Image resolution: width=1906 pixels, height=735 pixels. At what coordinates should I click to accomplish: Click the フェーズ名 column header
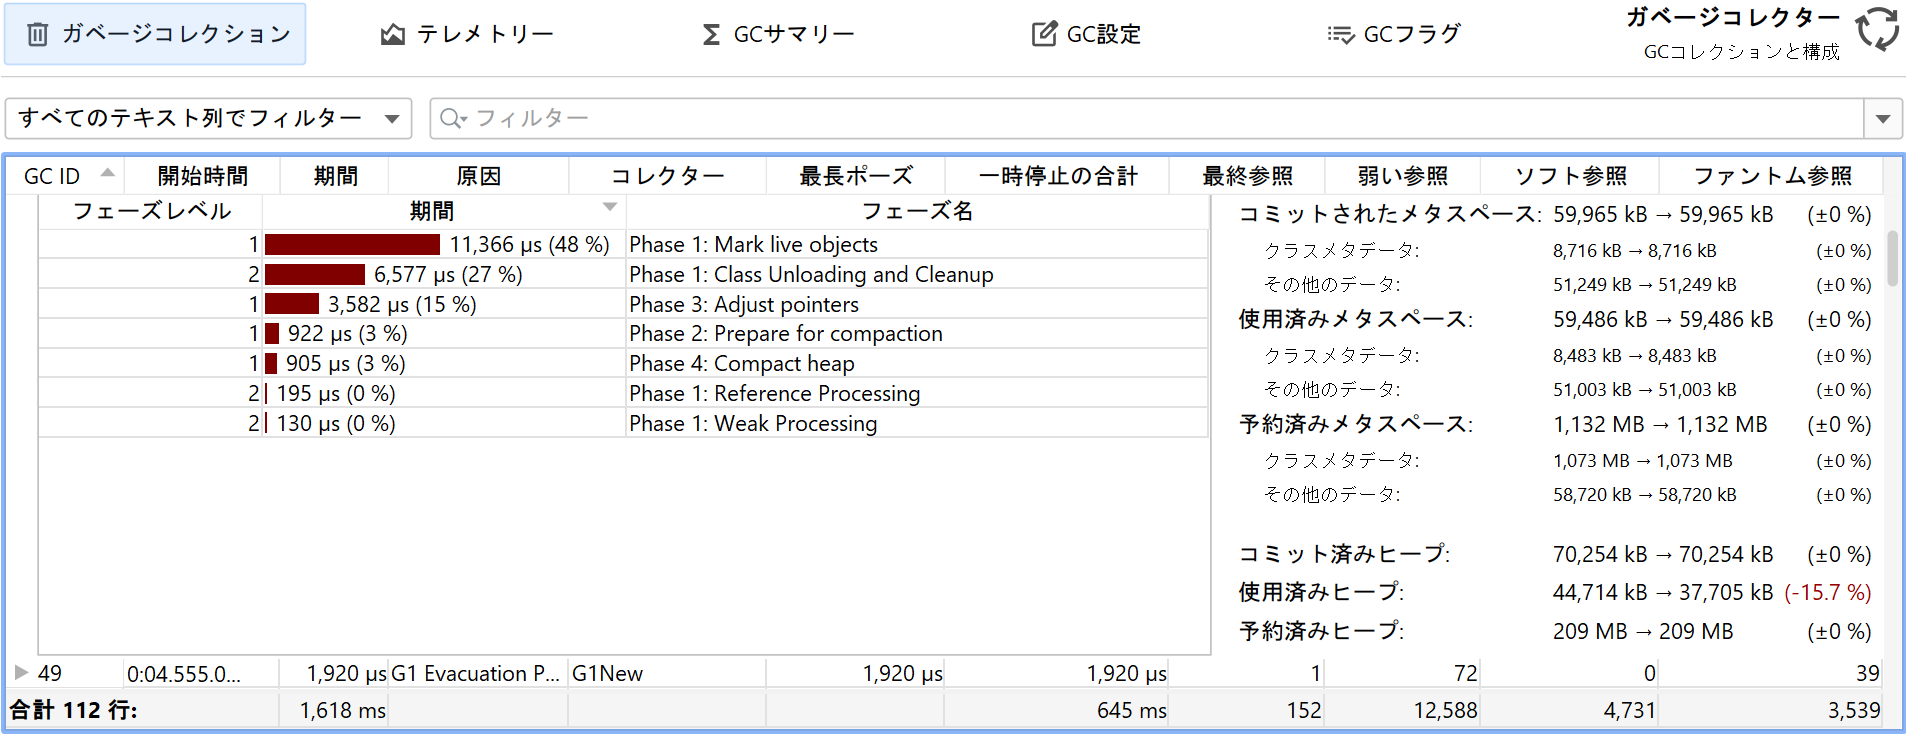coord(917,211)
